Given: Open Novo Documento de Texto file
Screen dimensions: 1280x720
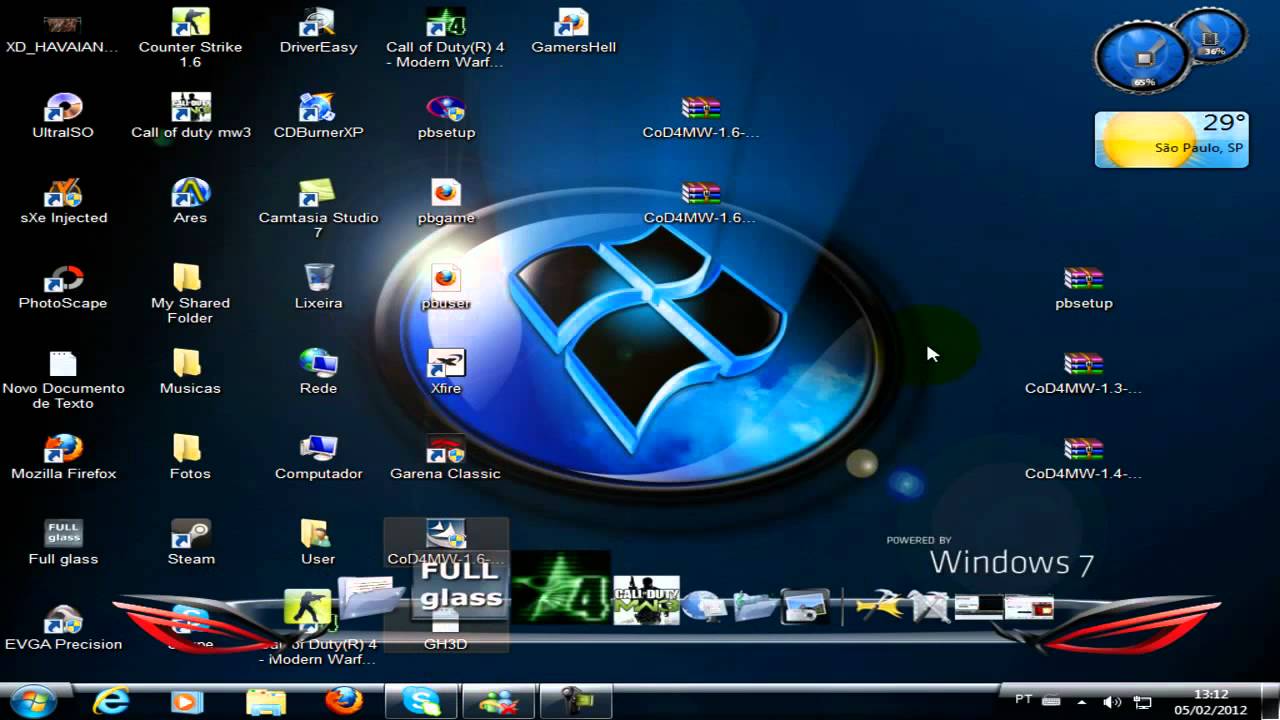Looking at the screenshot, I should (x=63, y=381).
